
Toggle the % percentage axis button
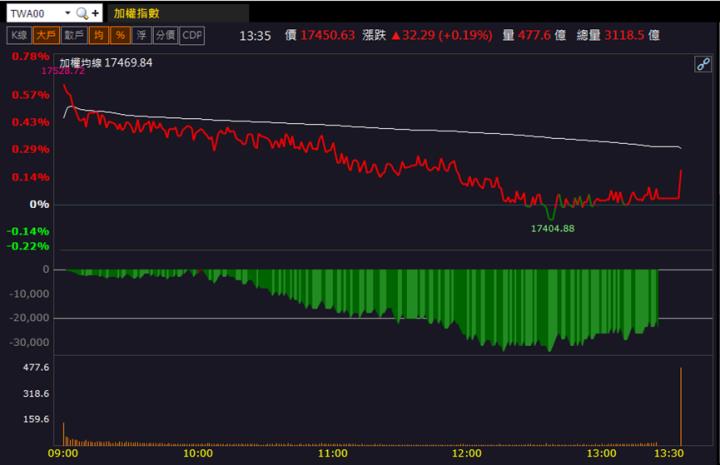[120, 35]
